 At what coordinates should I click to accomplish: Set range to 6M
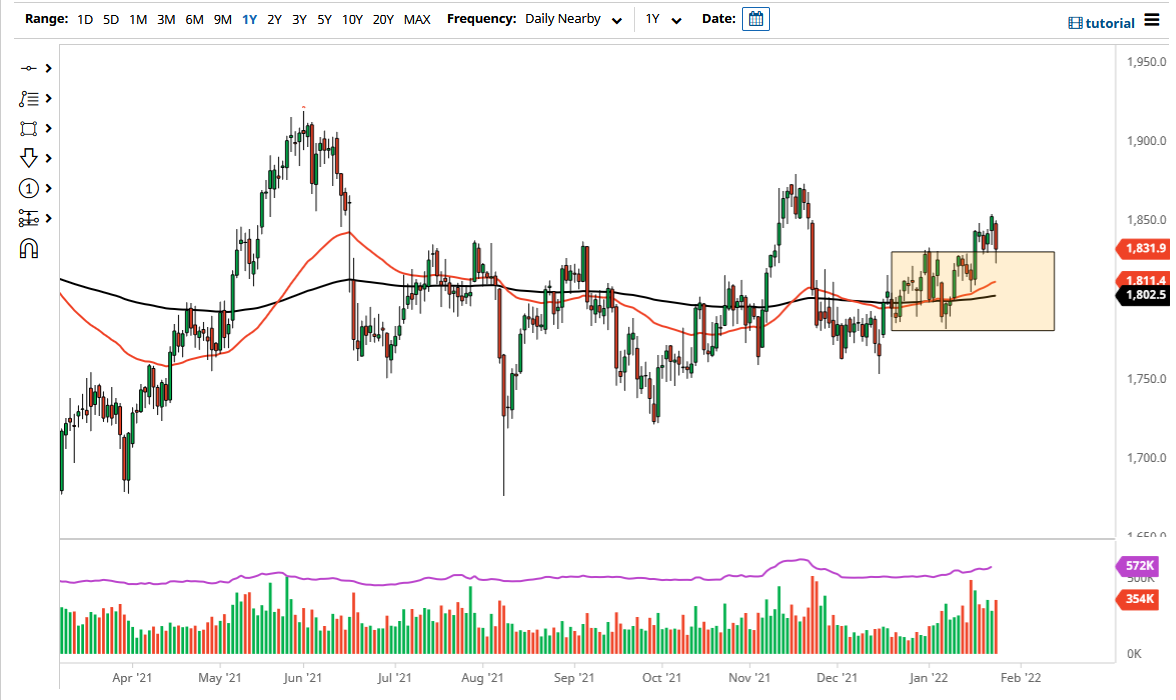(194, 20)
